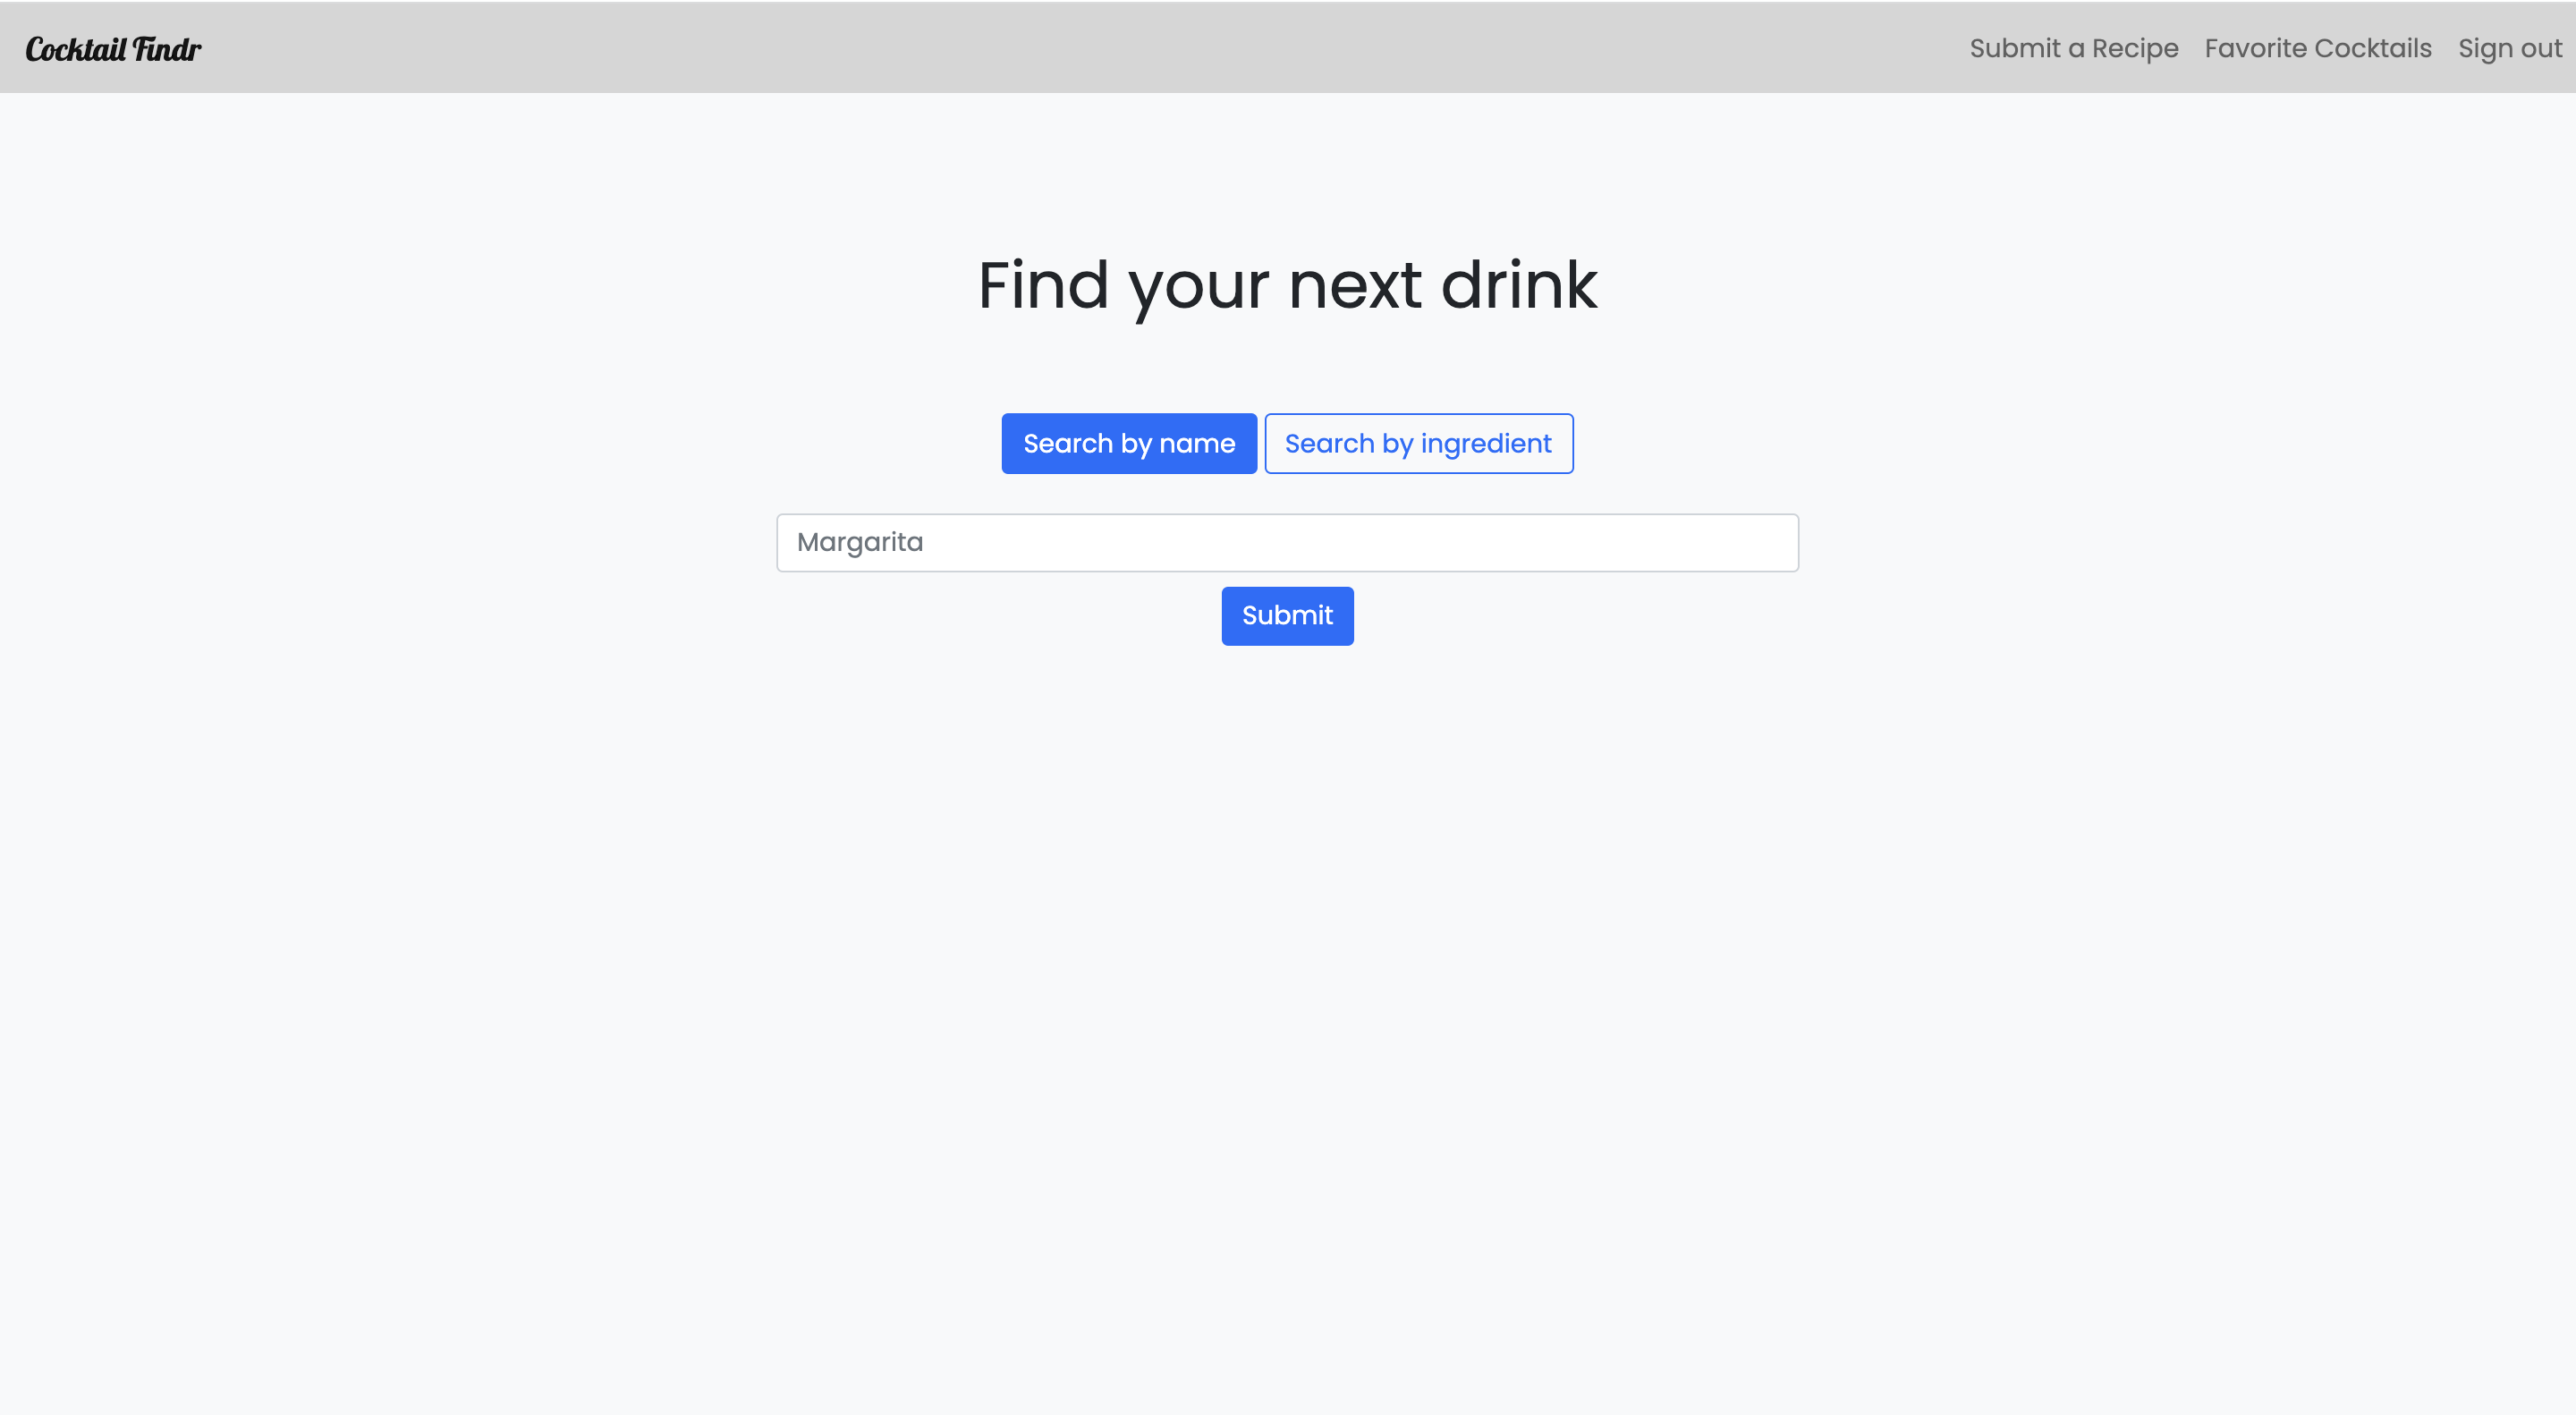
Task: Choose the outlined ingredient search button
Action: 1417,443
